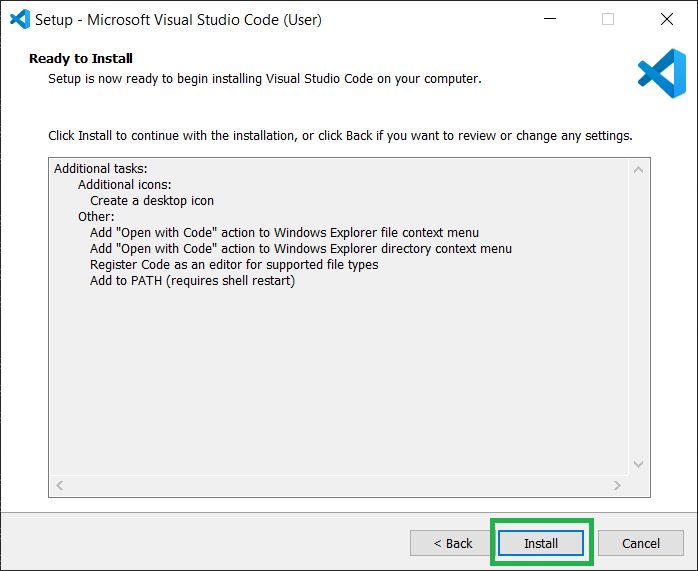
Task: Click the VS Code icon in title bar
Action: tap(20, 19)
